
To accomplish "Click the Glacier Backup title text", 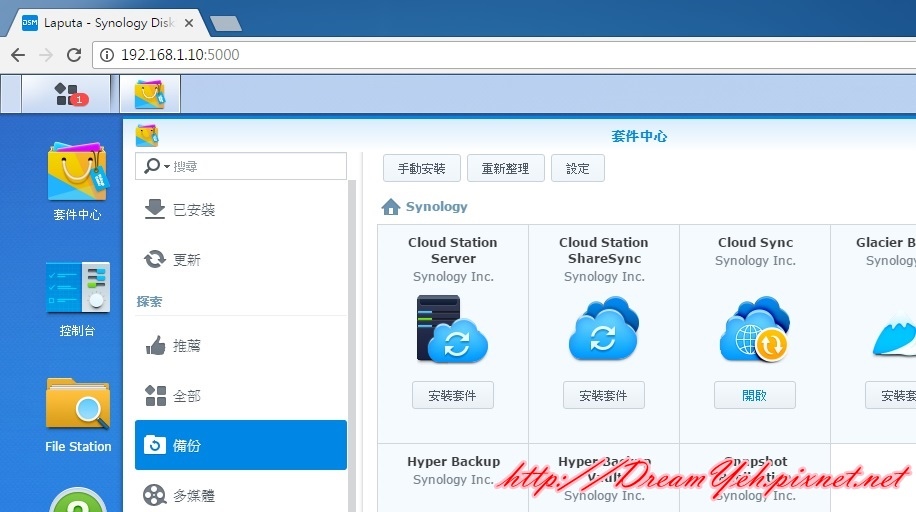I will pos(886,242).
